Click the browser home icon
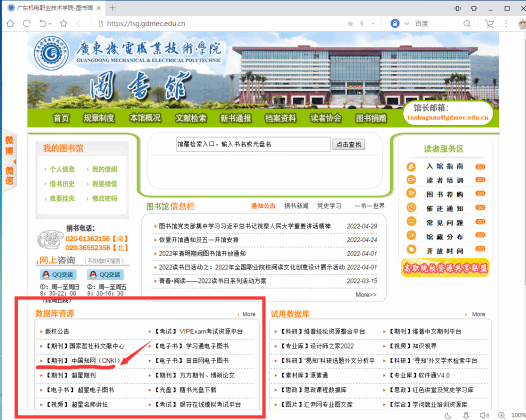Screen dimensions: 526x420 10,23
